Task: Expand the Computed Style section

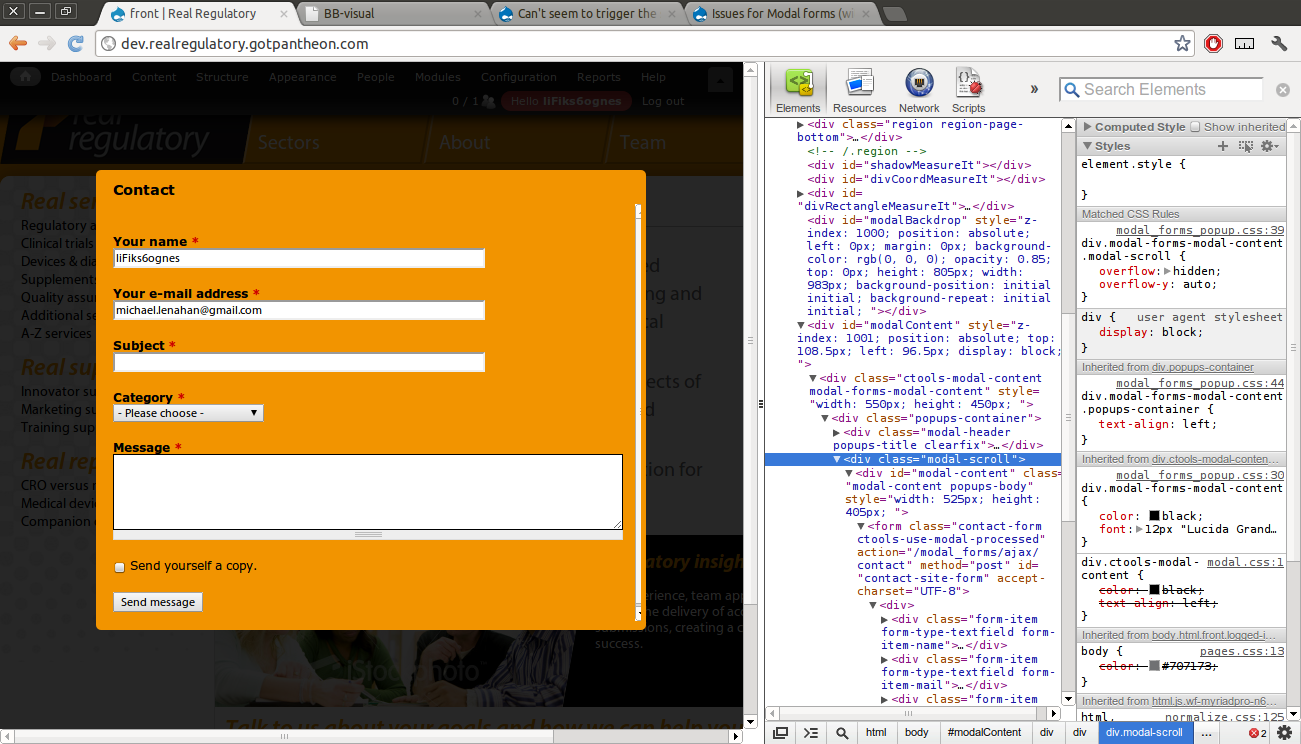Action: [x=1087, y=127]
